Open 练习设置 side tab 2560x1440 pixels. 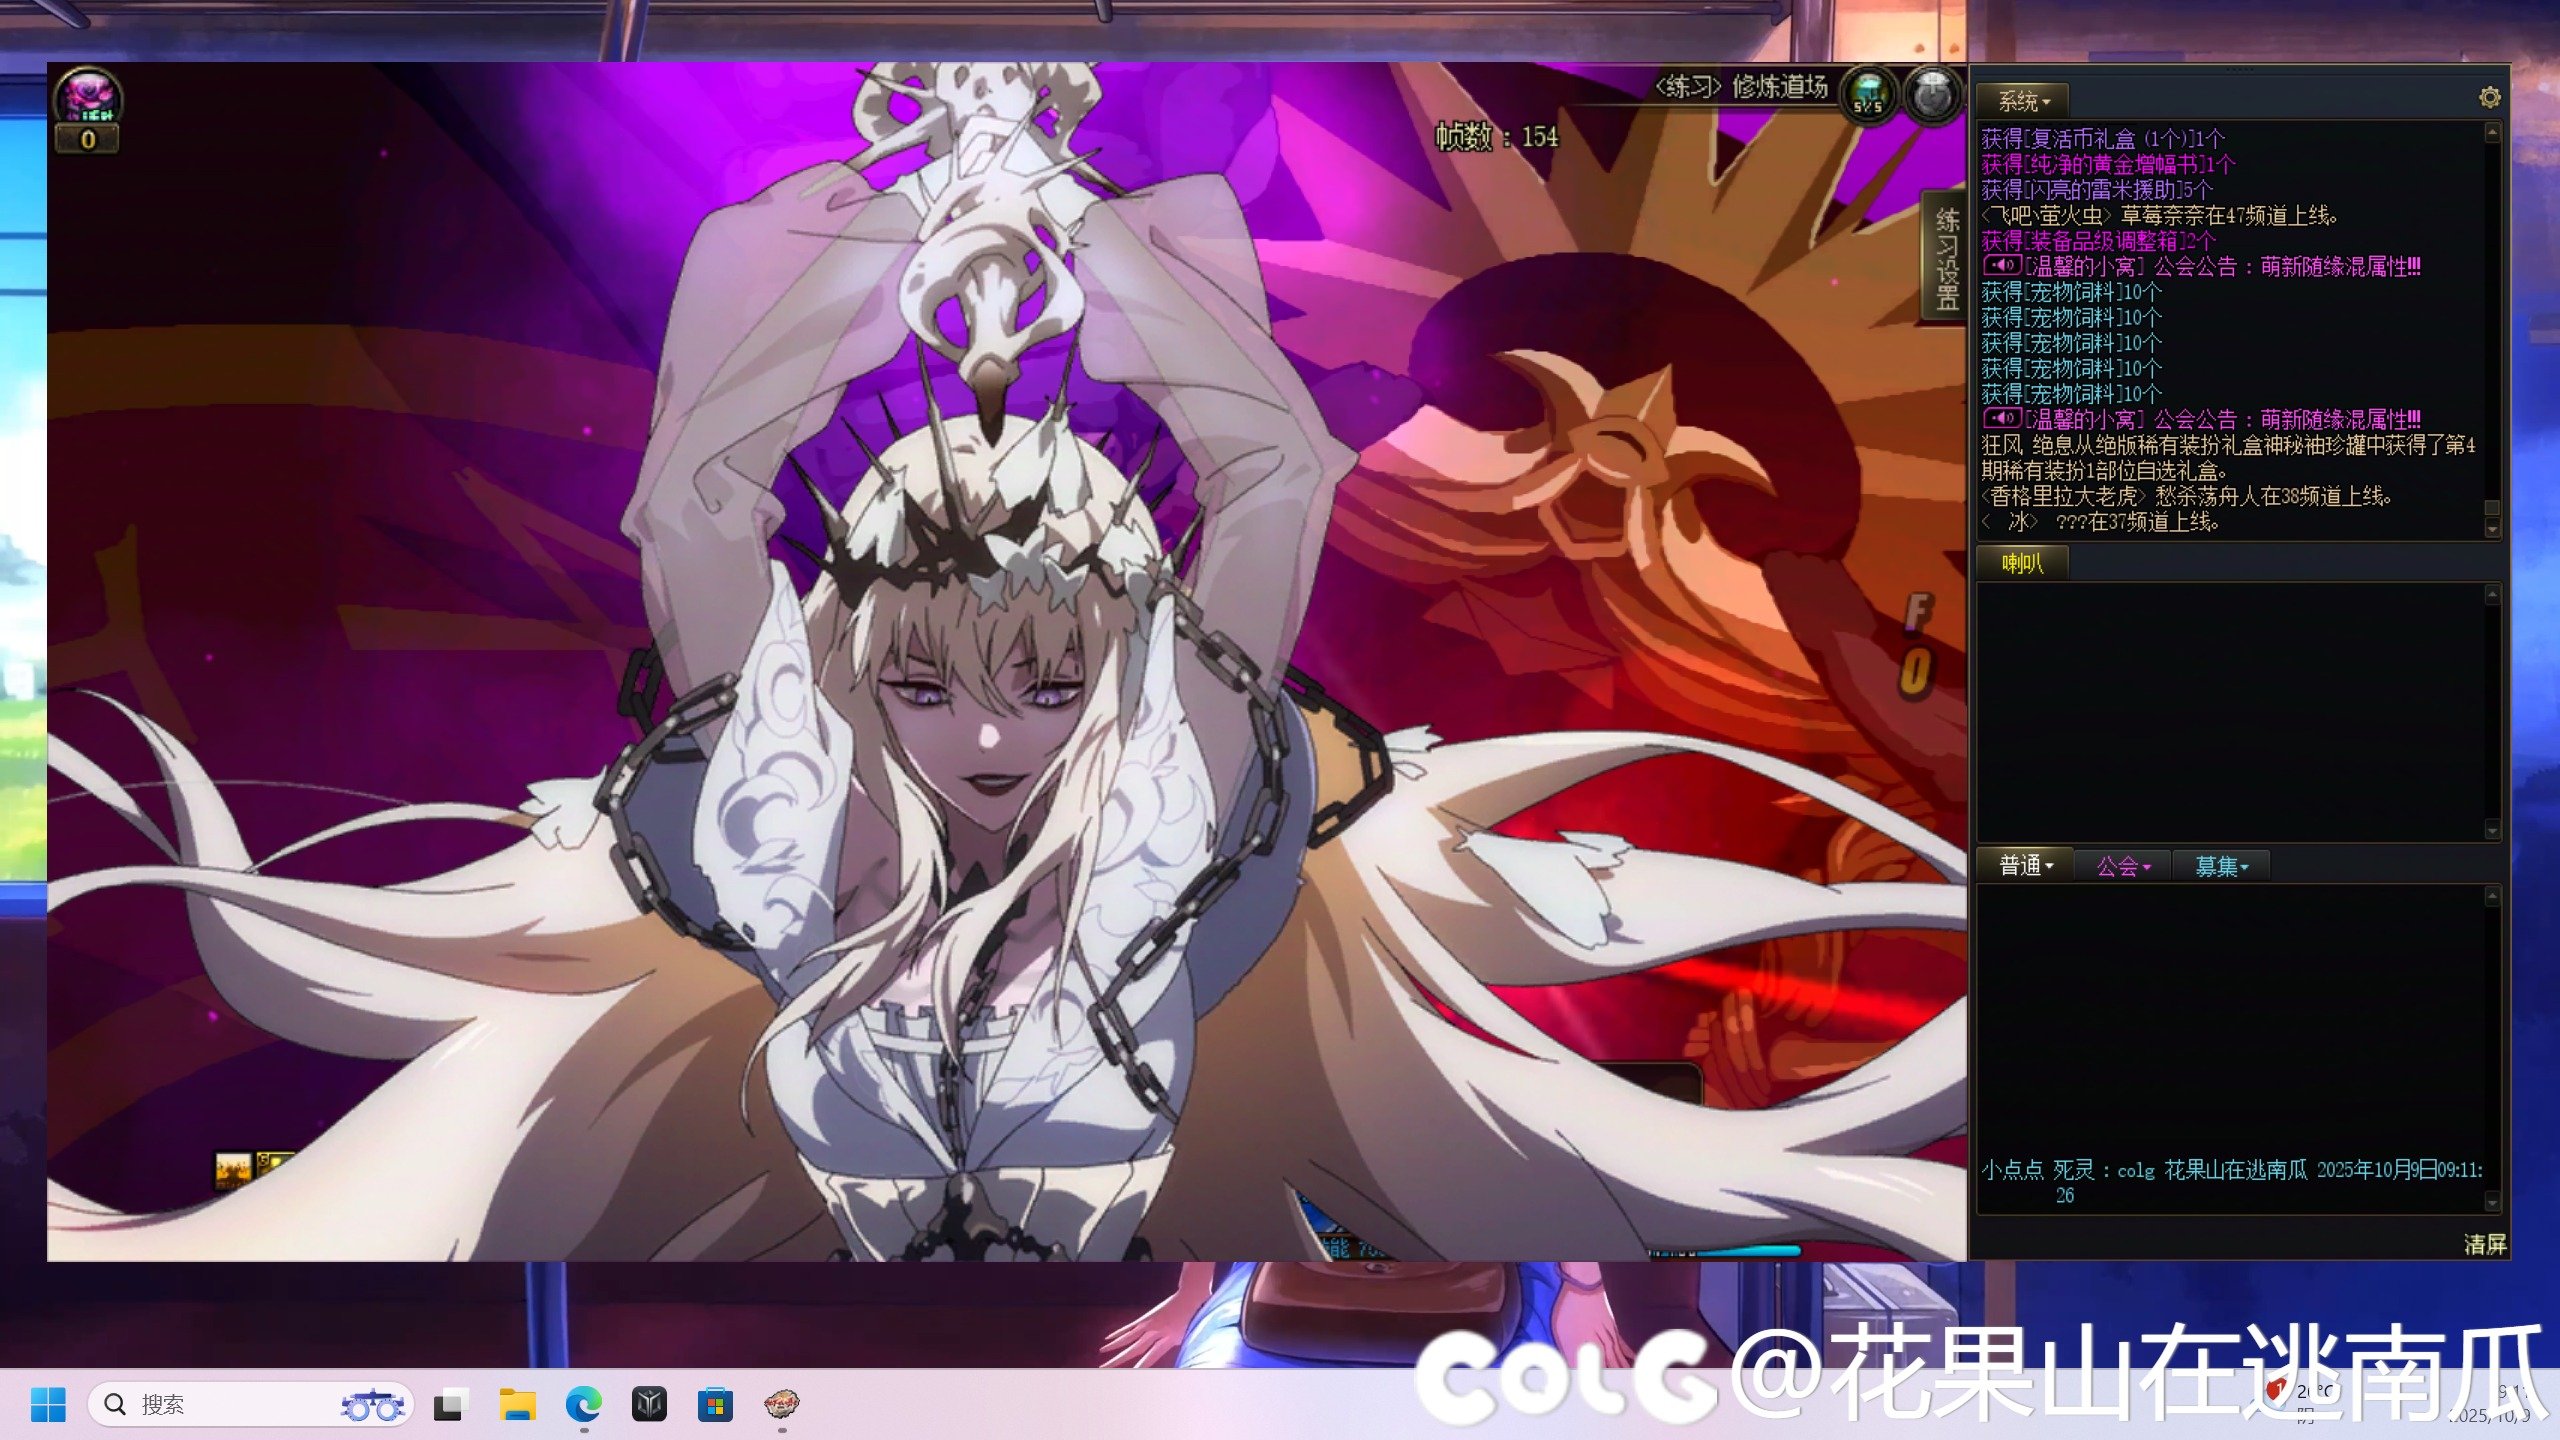(x=1946, y=258)
